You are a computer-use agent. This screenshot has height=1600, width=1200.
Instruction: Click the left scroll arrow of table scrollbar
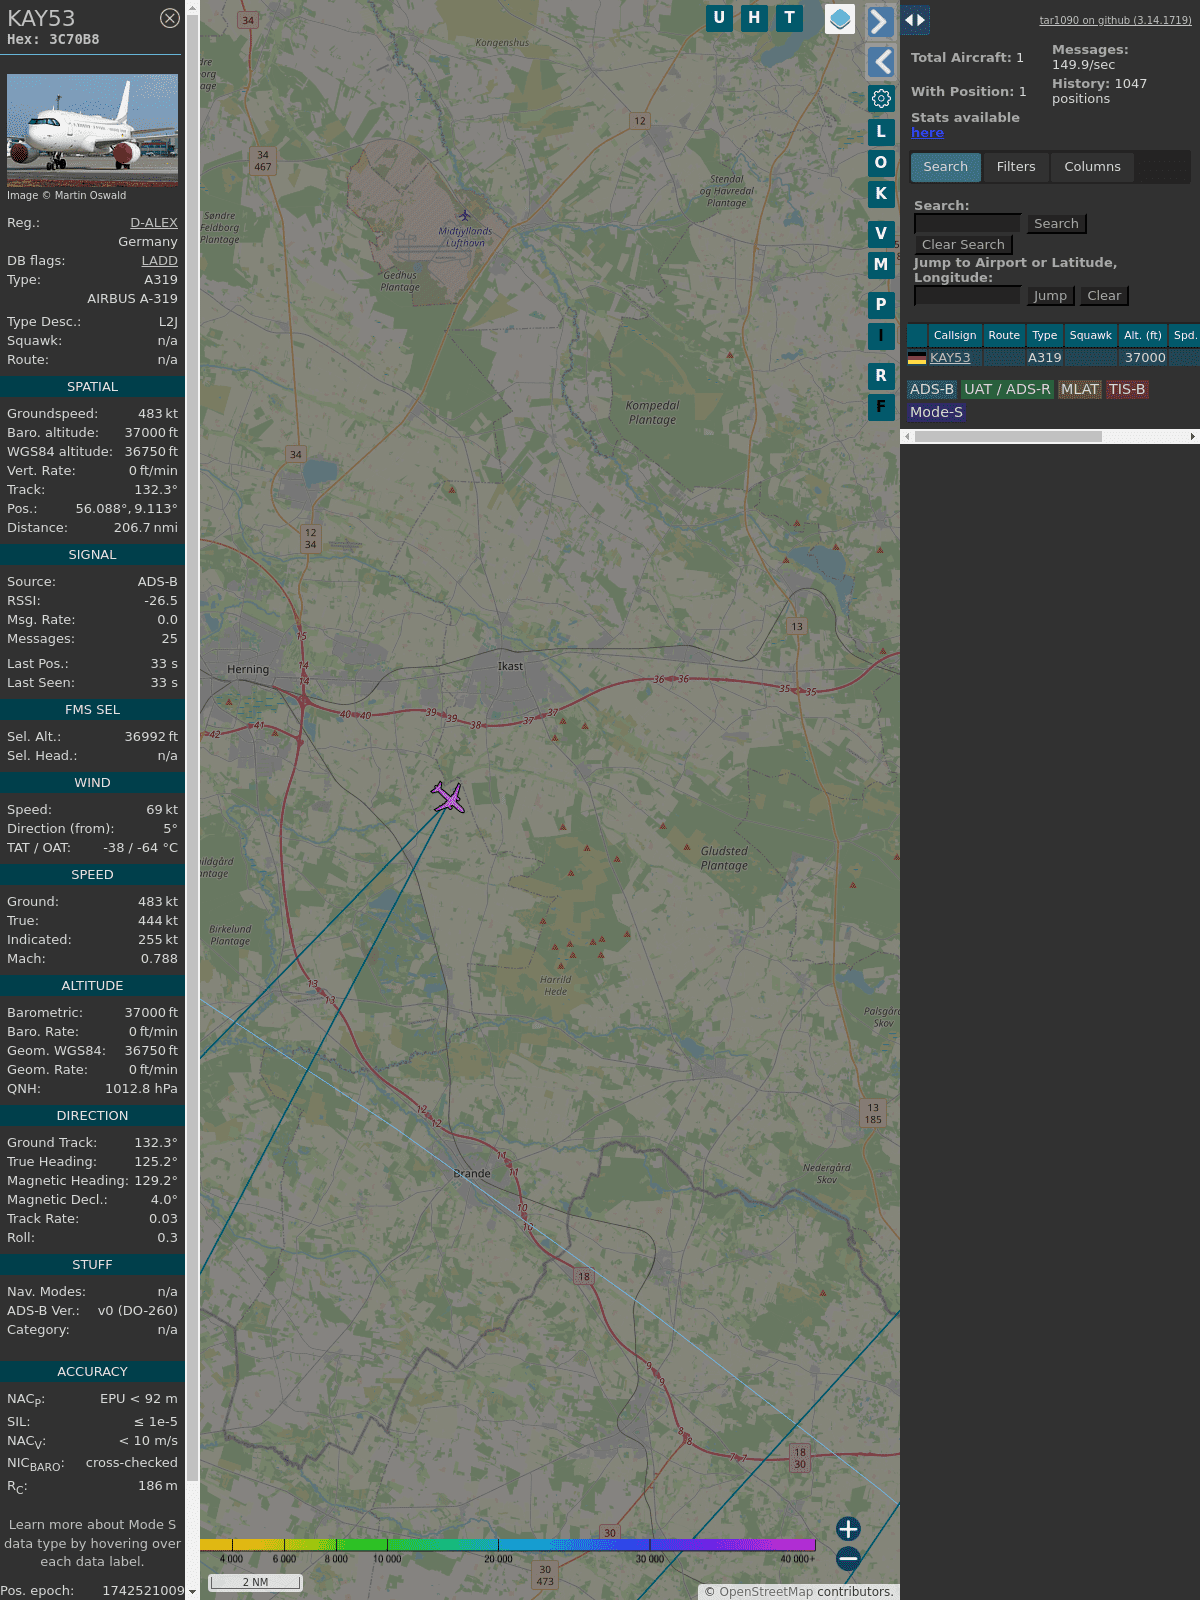pos(907,436)
